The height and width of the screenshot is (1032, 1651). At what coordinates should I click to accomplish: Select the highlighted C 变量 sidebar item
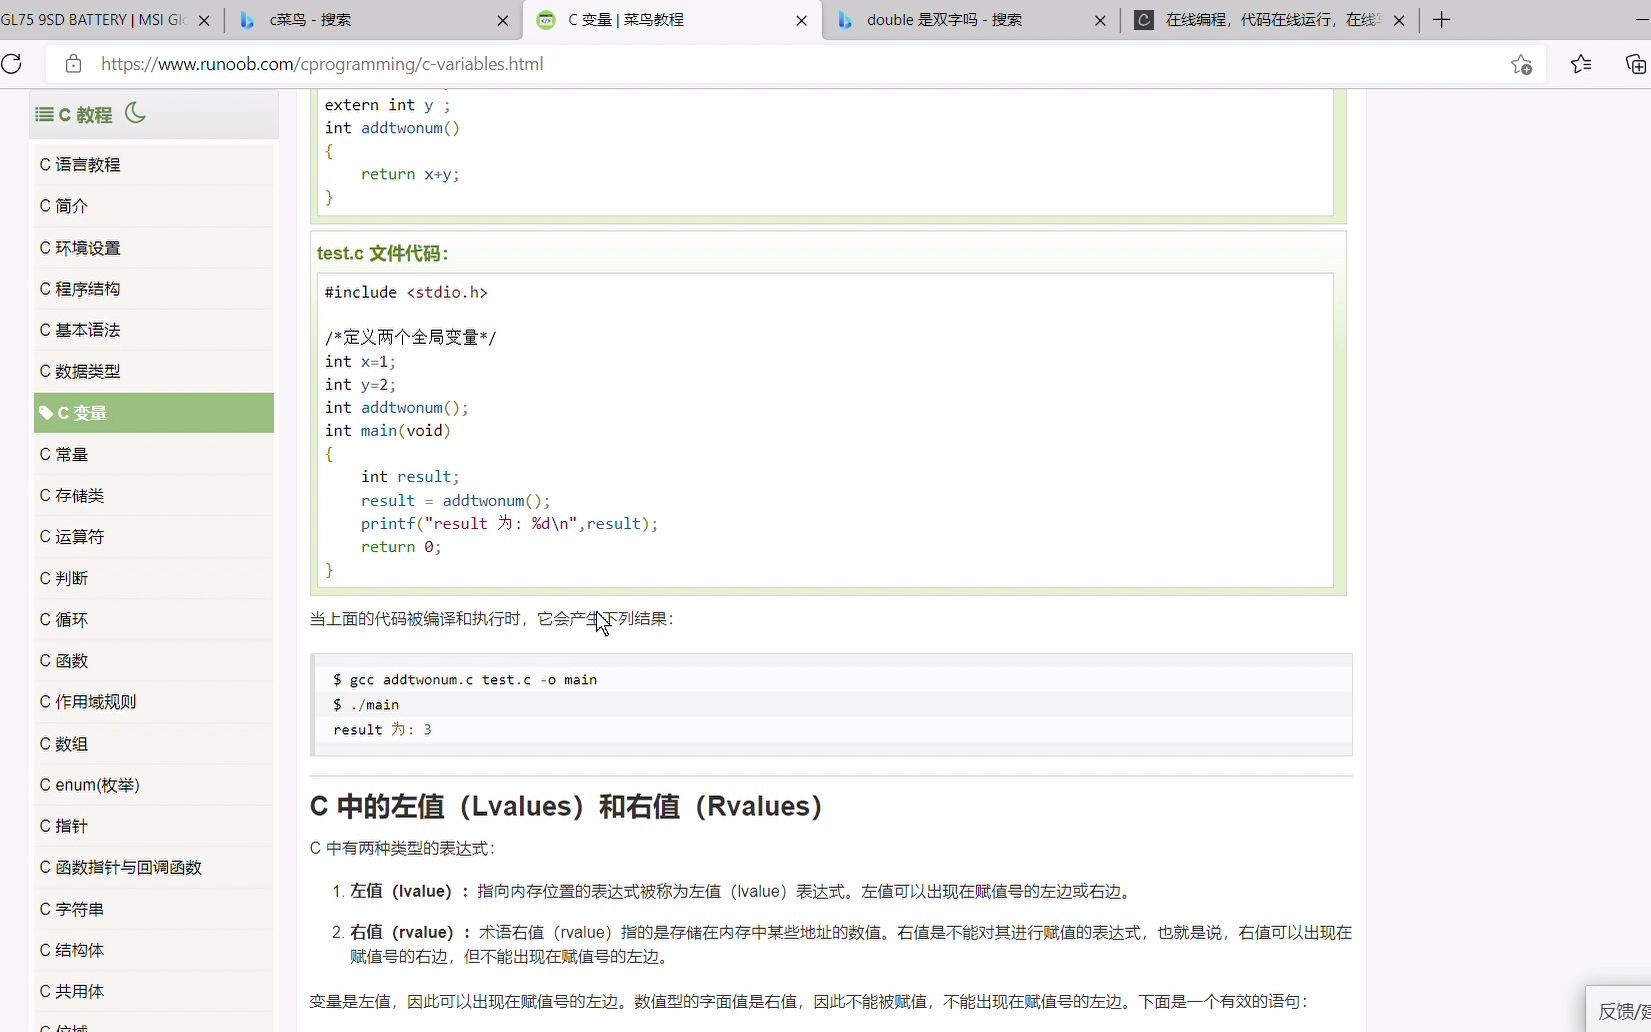pos(154,413)
